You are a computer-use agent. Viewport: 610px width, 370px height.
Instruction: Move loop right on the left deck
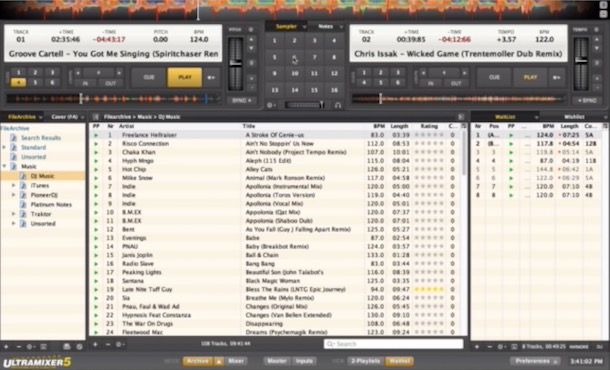[119, 73]
